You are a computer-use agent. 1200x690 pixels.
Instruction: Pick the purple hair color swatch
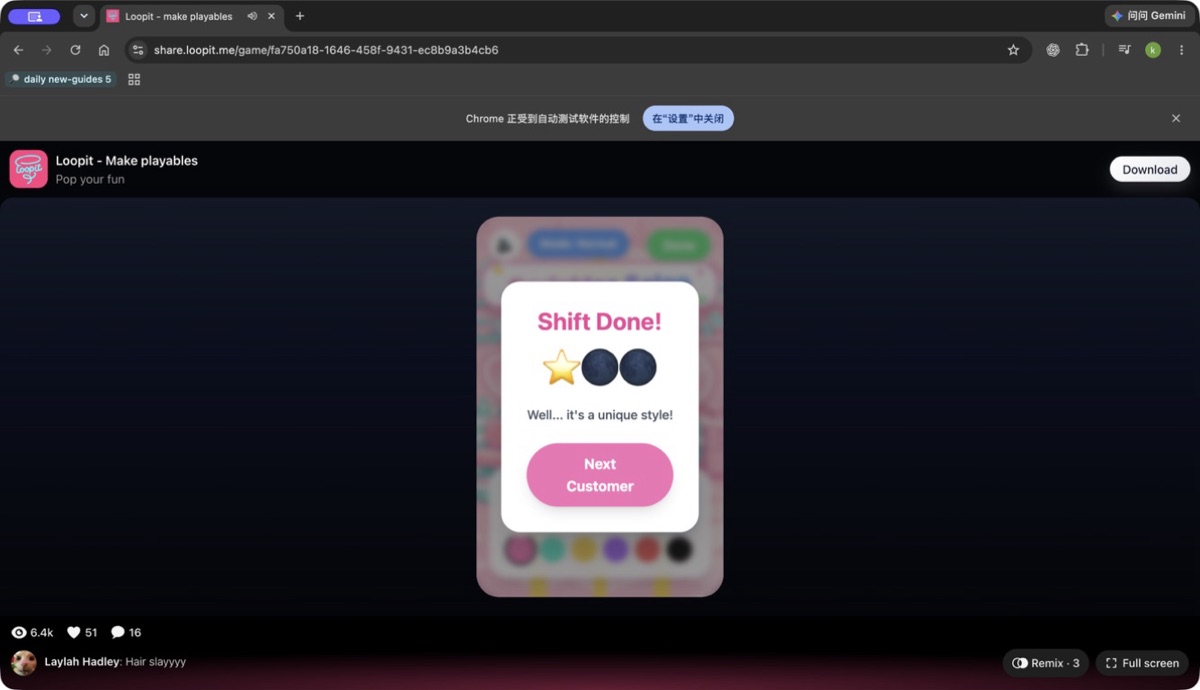coord(616,548)
